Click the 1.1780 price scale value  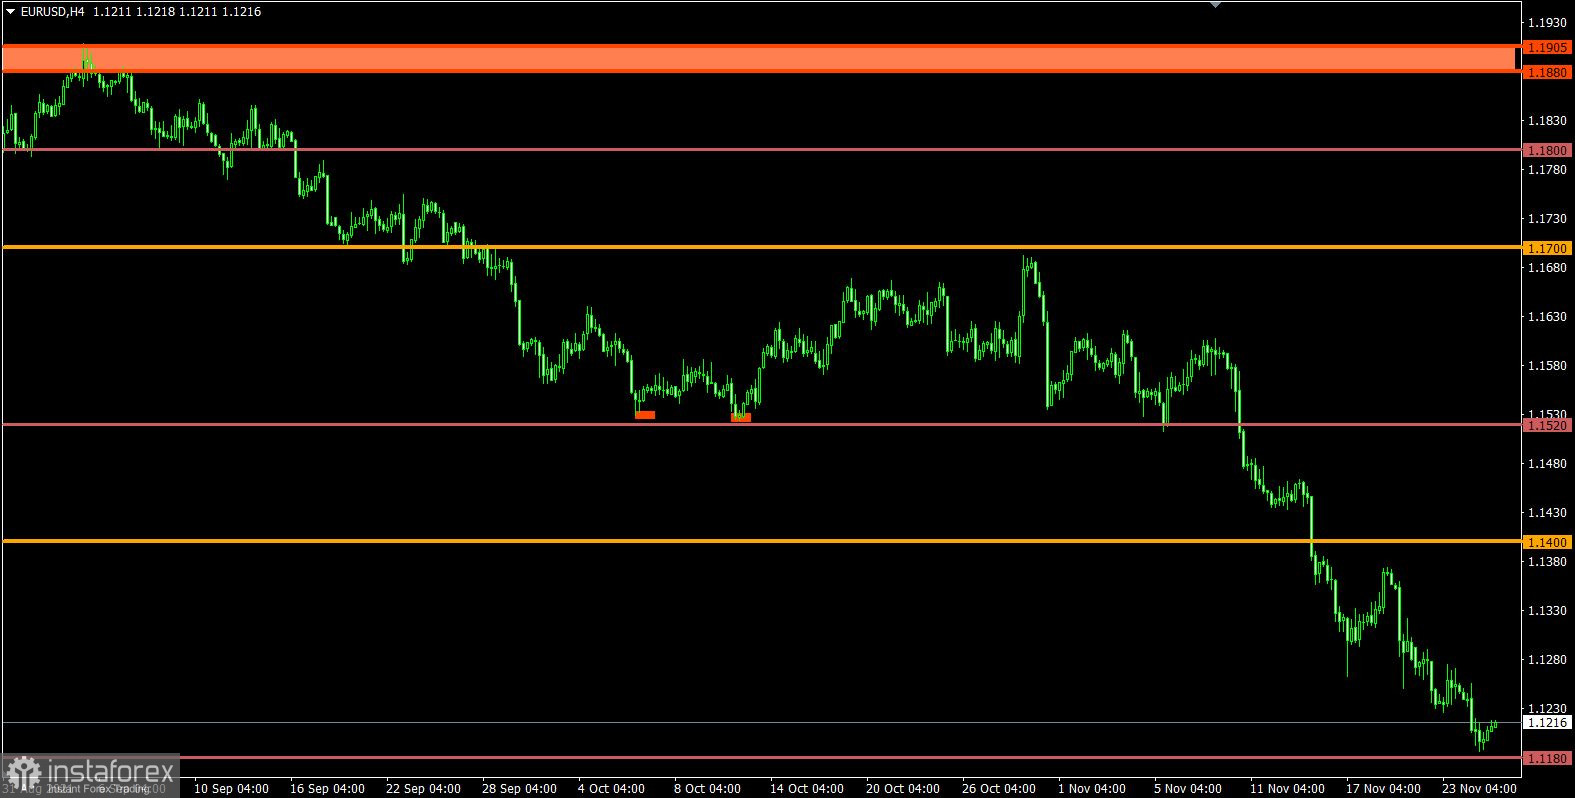coord(1548,169)
